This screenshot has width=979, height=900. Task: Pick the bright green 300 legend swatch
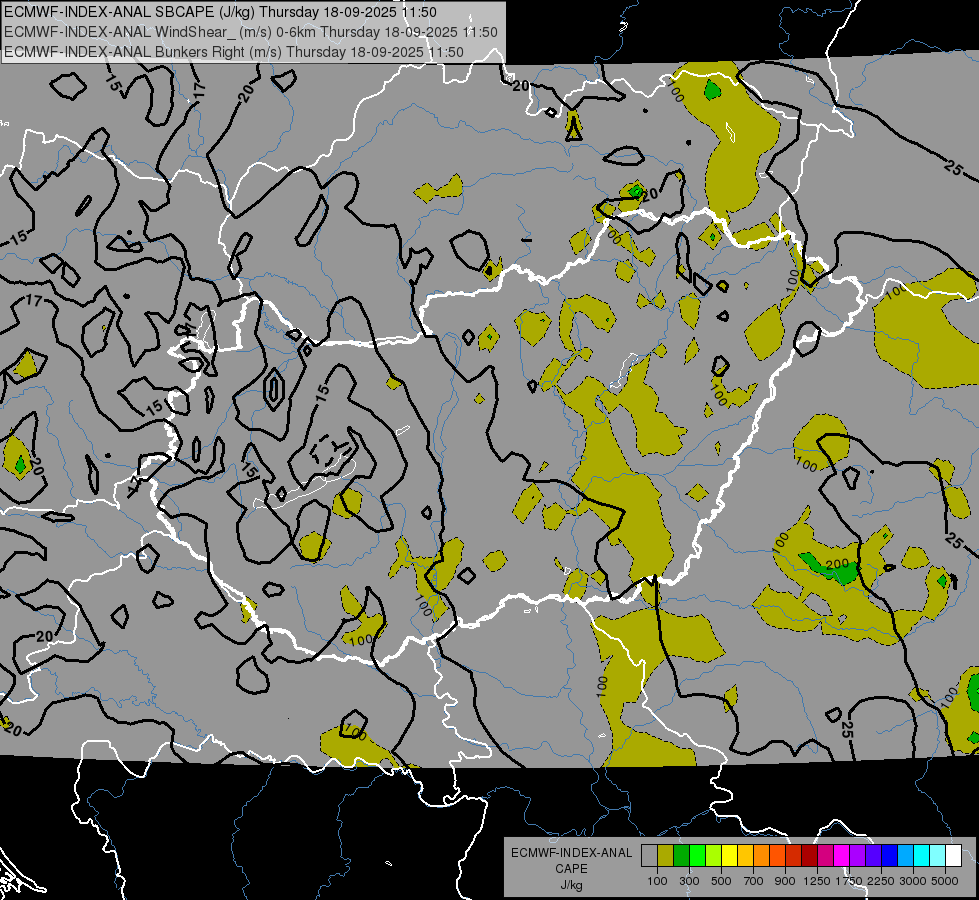(697, 856)
